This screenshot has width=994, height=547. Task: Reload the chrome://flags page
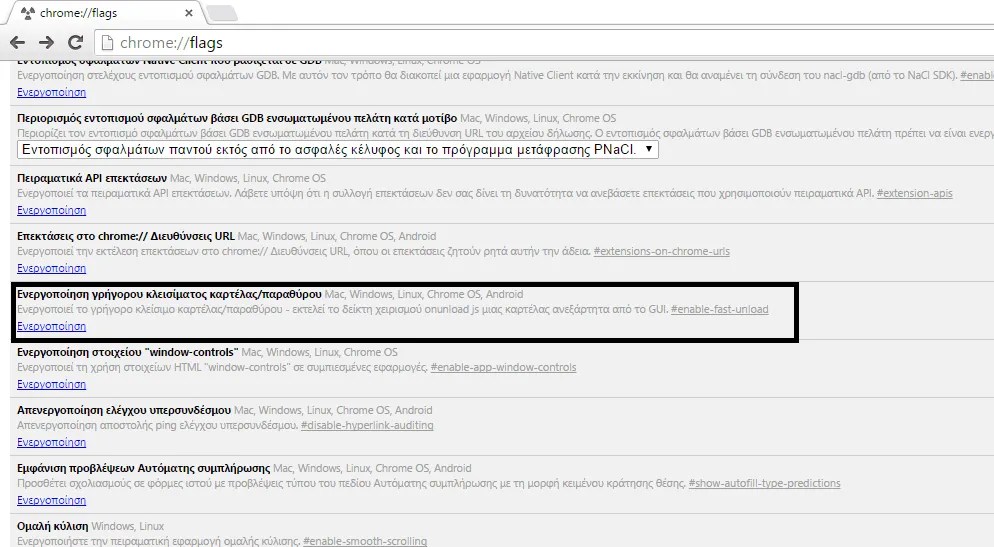pos(75,42)
